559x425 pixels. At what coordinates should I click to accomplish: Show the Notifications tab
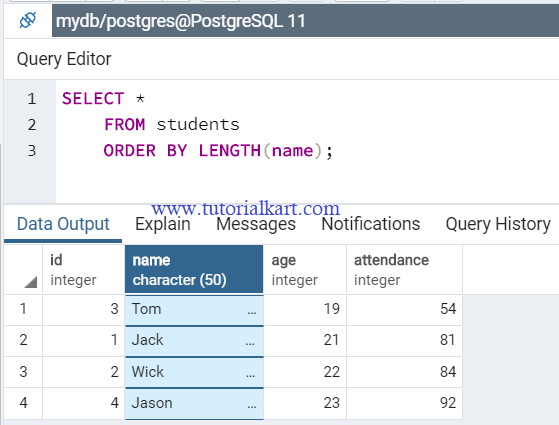coord(371,224)
